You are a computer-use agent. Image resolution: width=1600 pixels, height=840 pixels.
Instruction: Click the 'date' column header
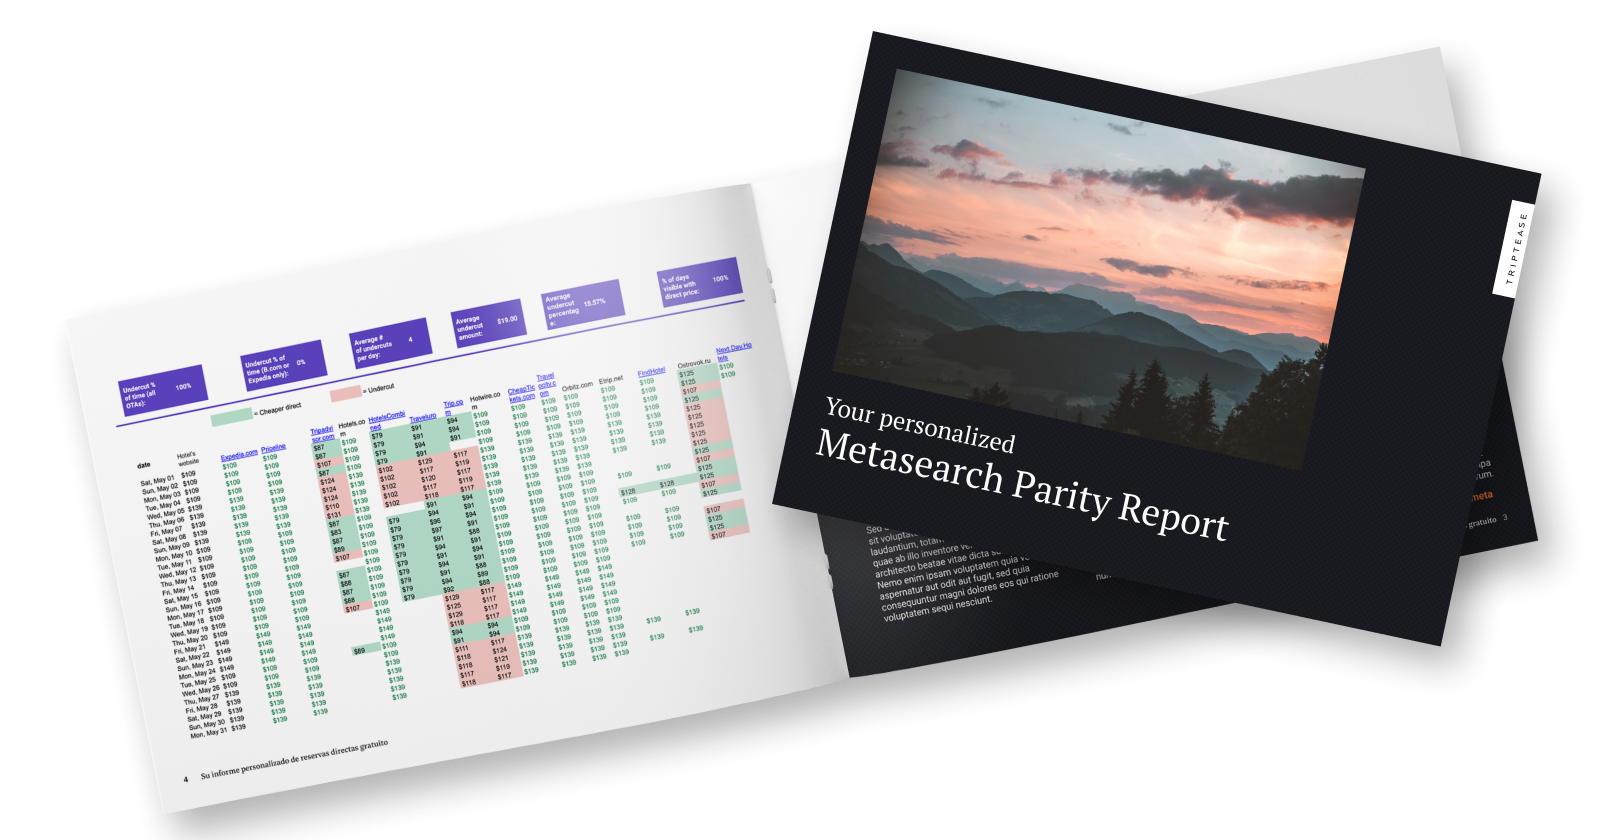[144, 465]
